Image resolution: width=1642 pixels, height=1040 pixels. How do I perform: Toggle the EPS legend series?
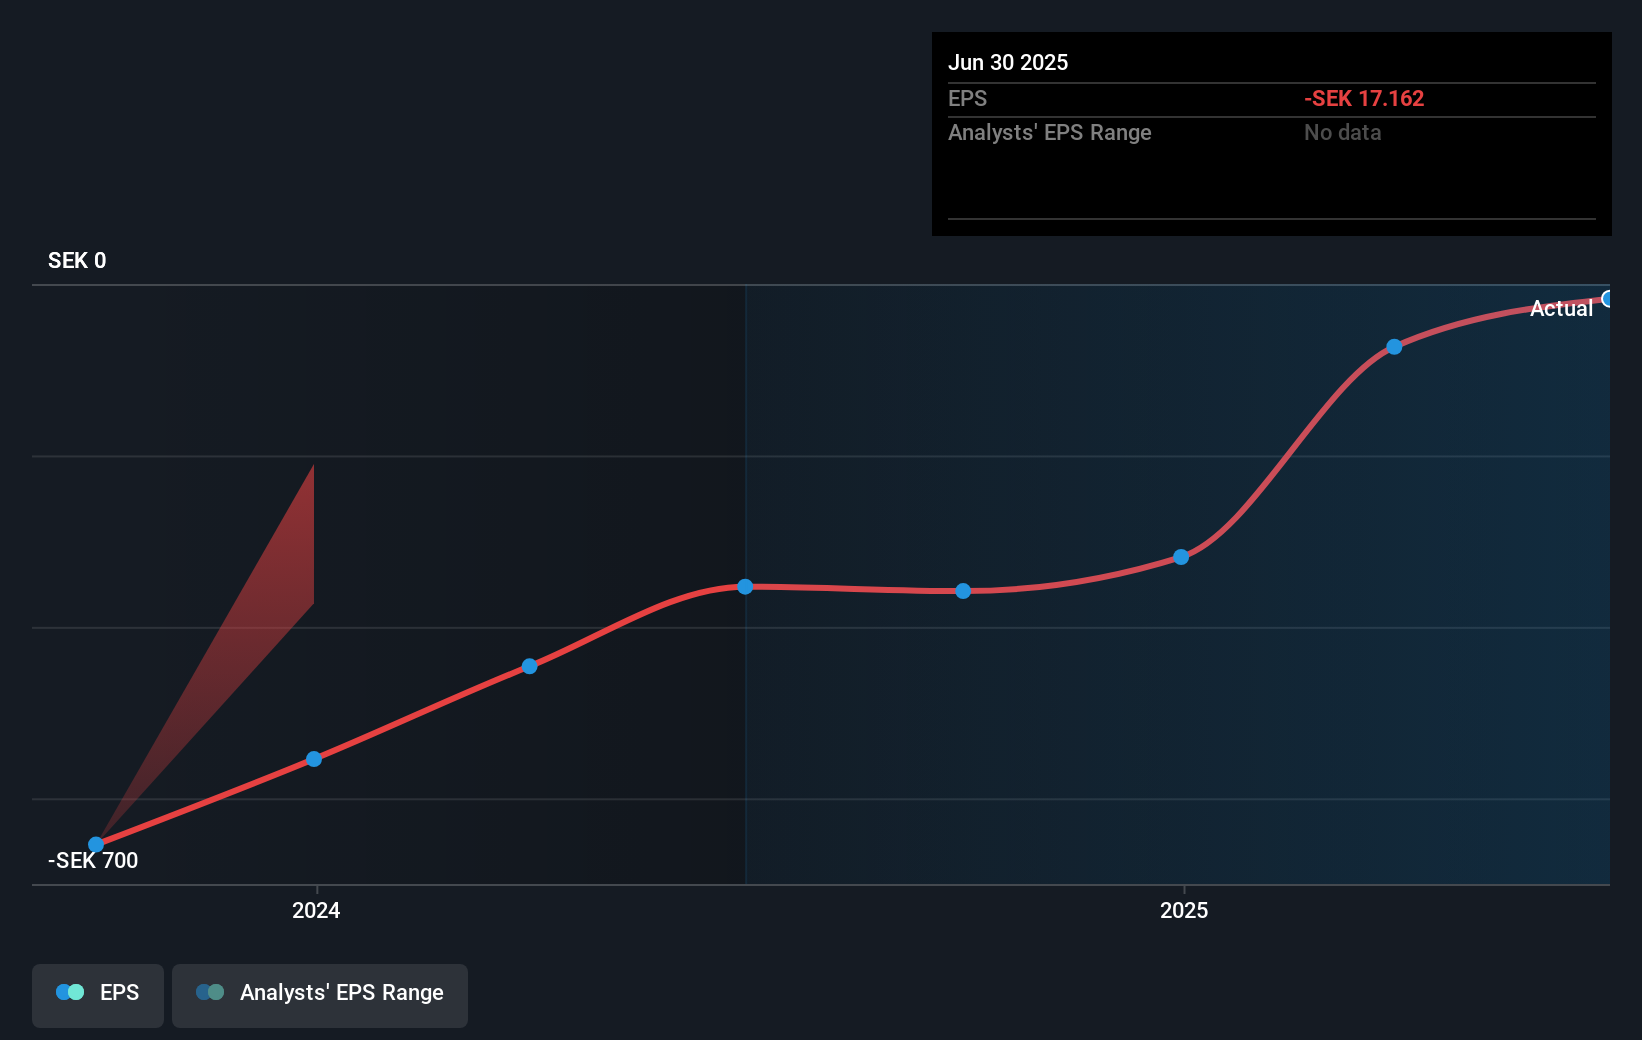[98, 995]
